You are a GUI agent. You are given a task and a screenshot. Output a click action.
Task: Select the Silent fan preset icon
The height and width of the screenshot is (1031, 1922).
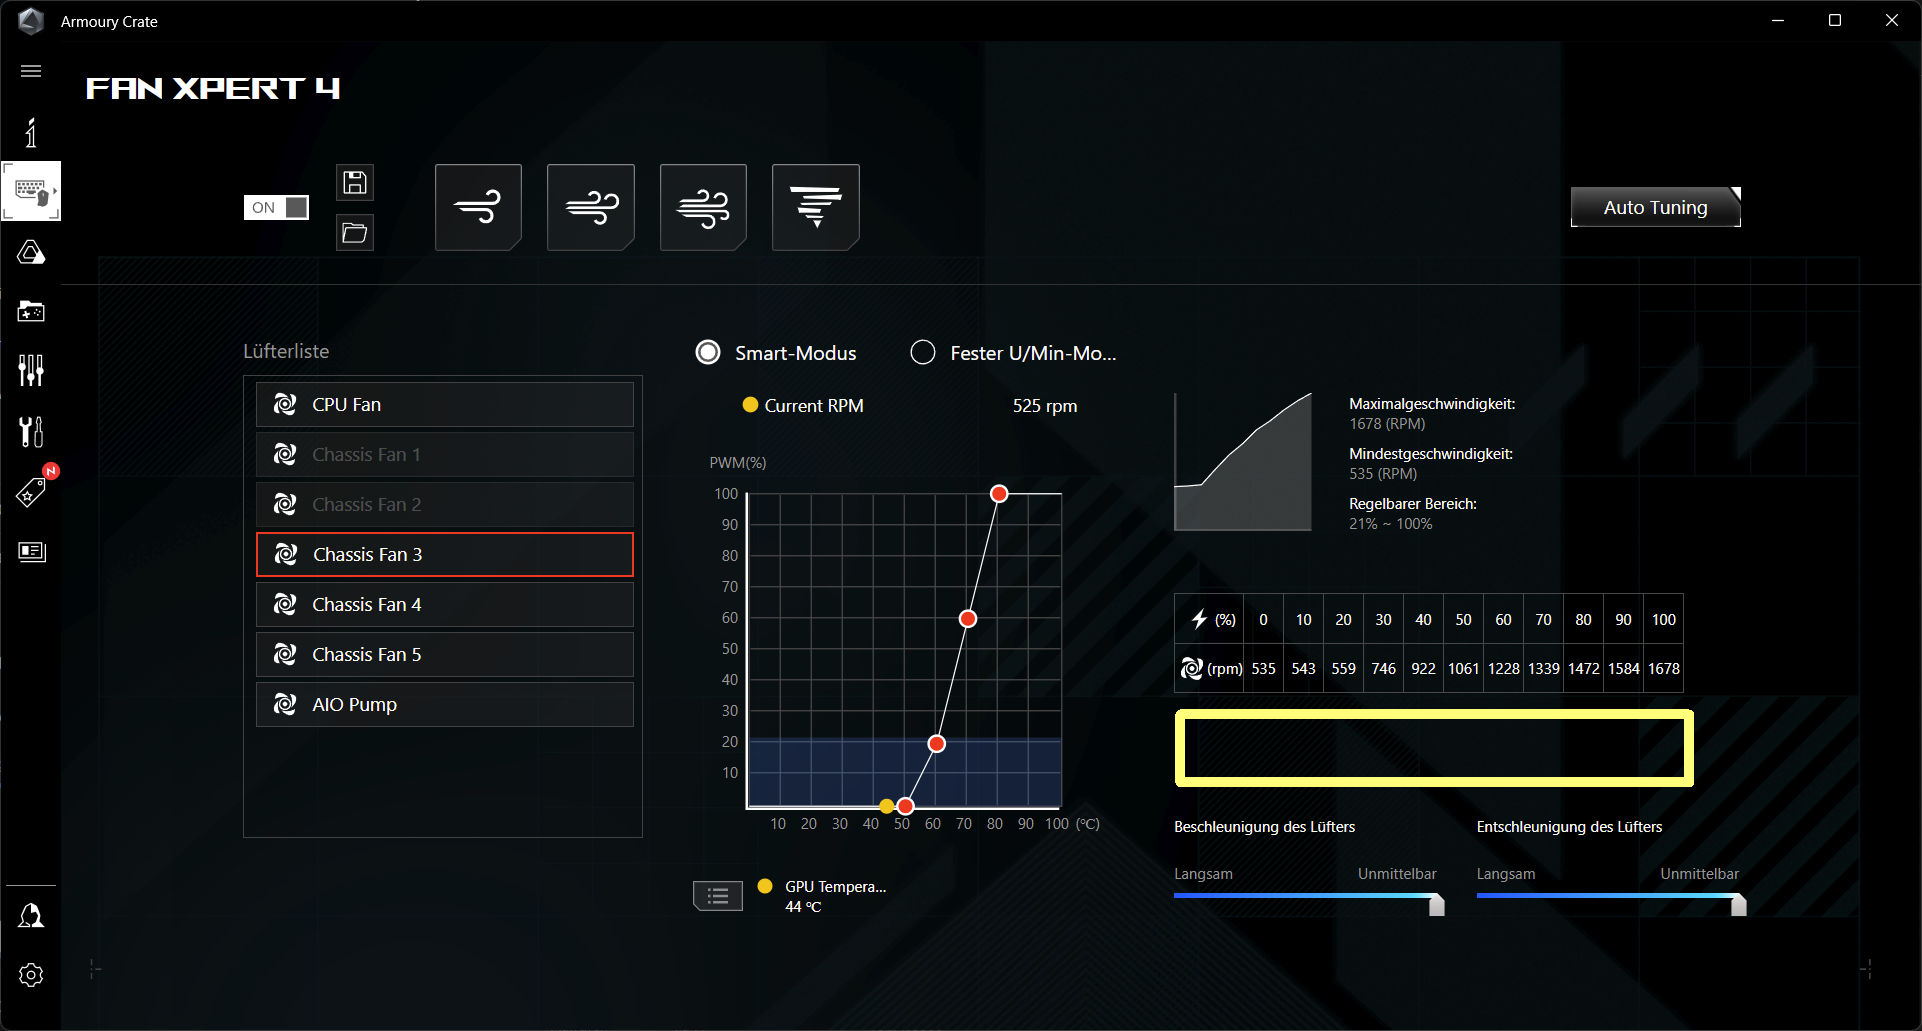tap(478, 207)
